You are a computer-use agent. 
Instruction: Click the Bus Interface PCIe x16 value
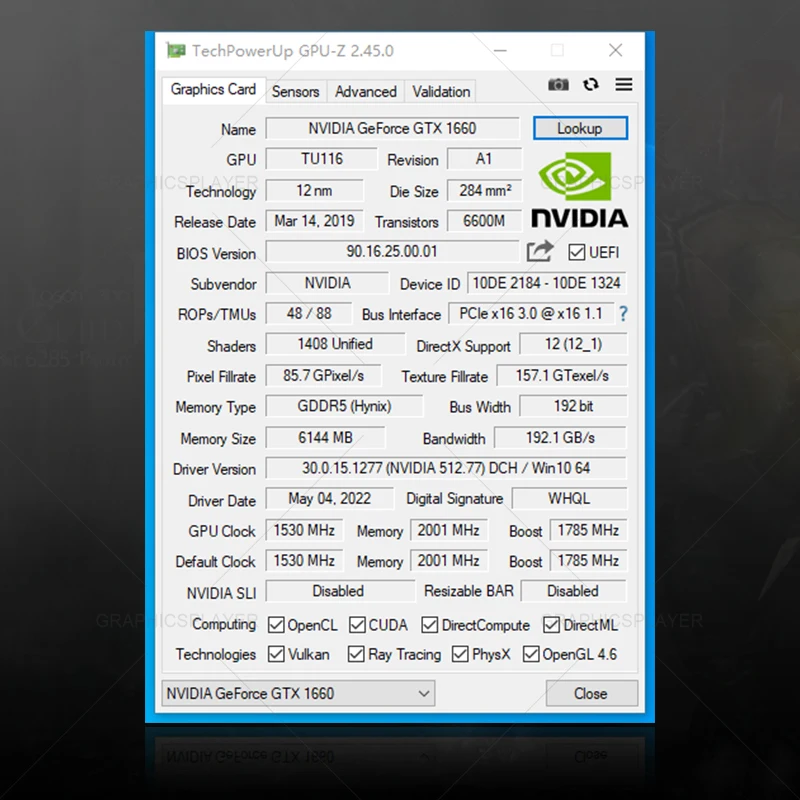click(531, 313)
